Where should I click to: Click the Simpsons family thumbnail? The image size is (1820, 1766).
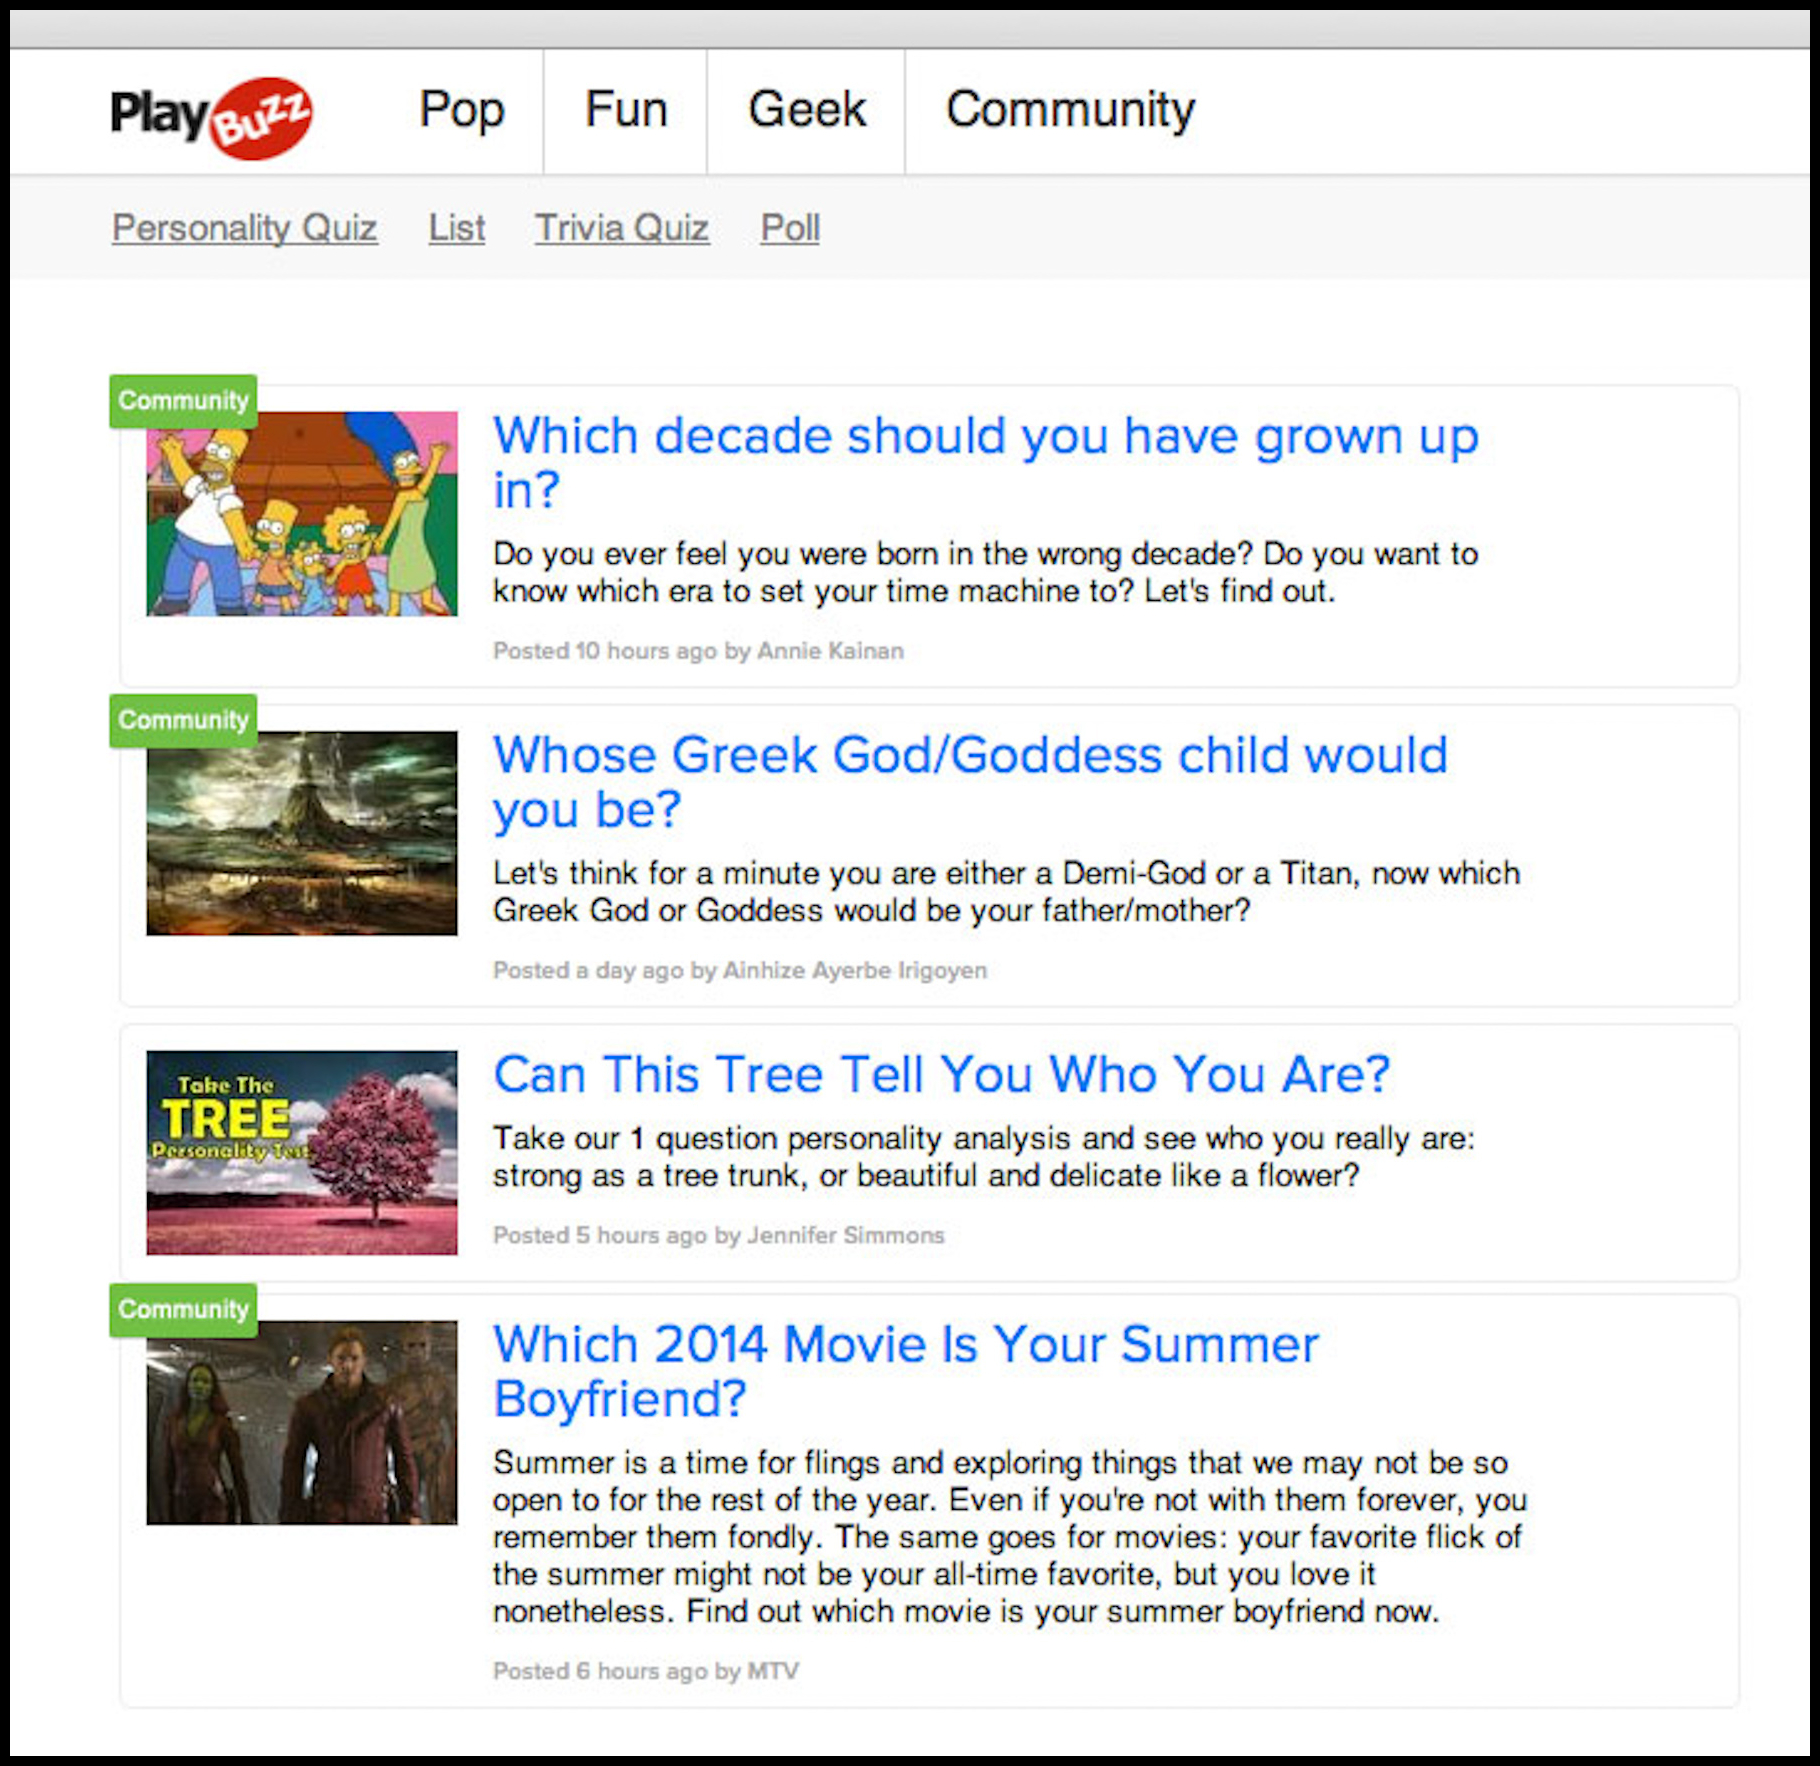pyautogui.click(x=302, y=514)
